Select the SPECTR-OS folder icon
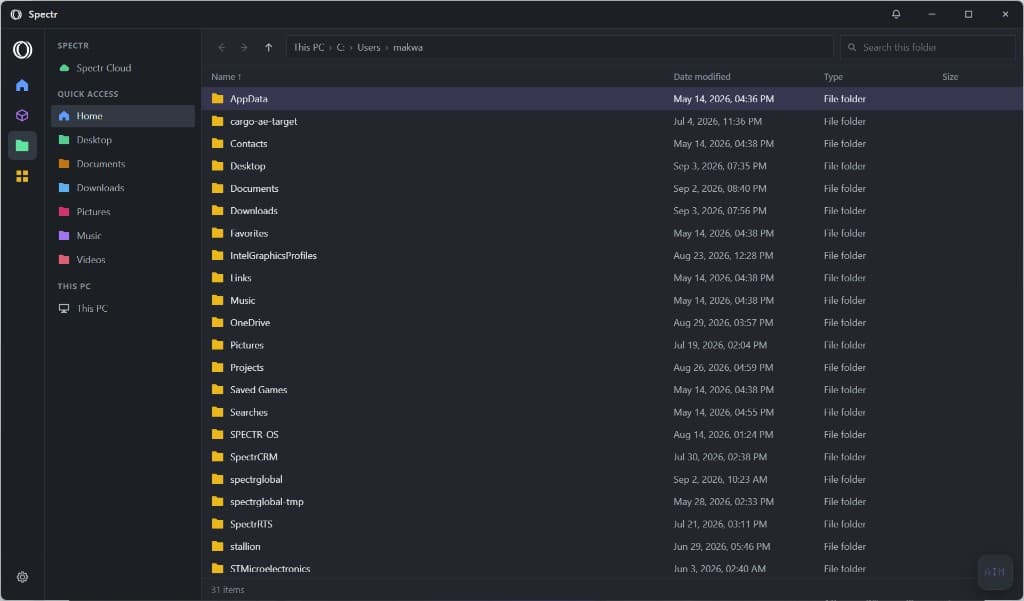Screen dimensions: 1024x601 [217, 434]
